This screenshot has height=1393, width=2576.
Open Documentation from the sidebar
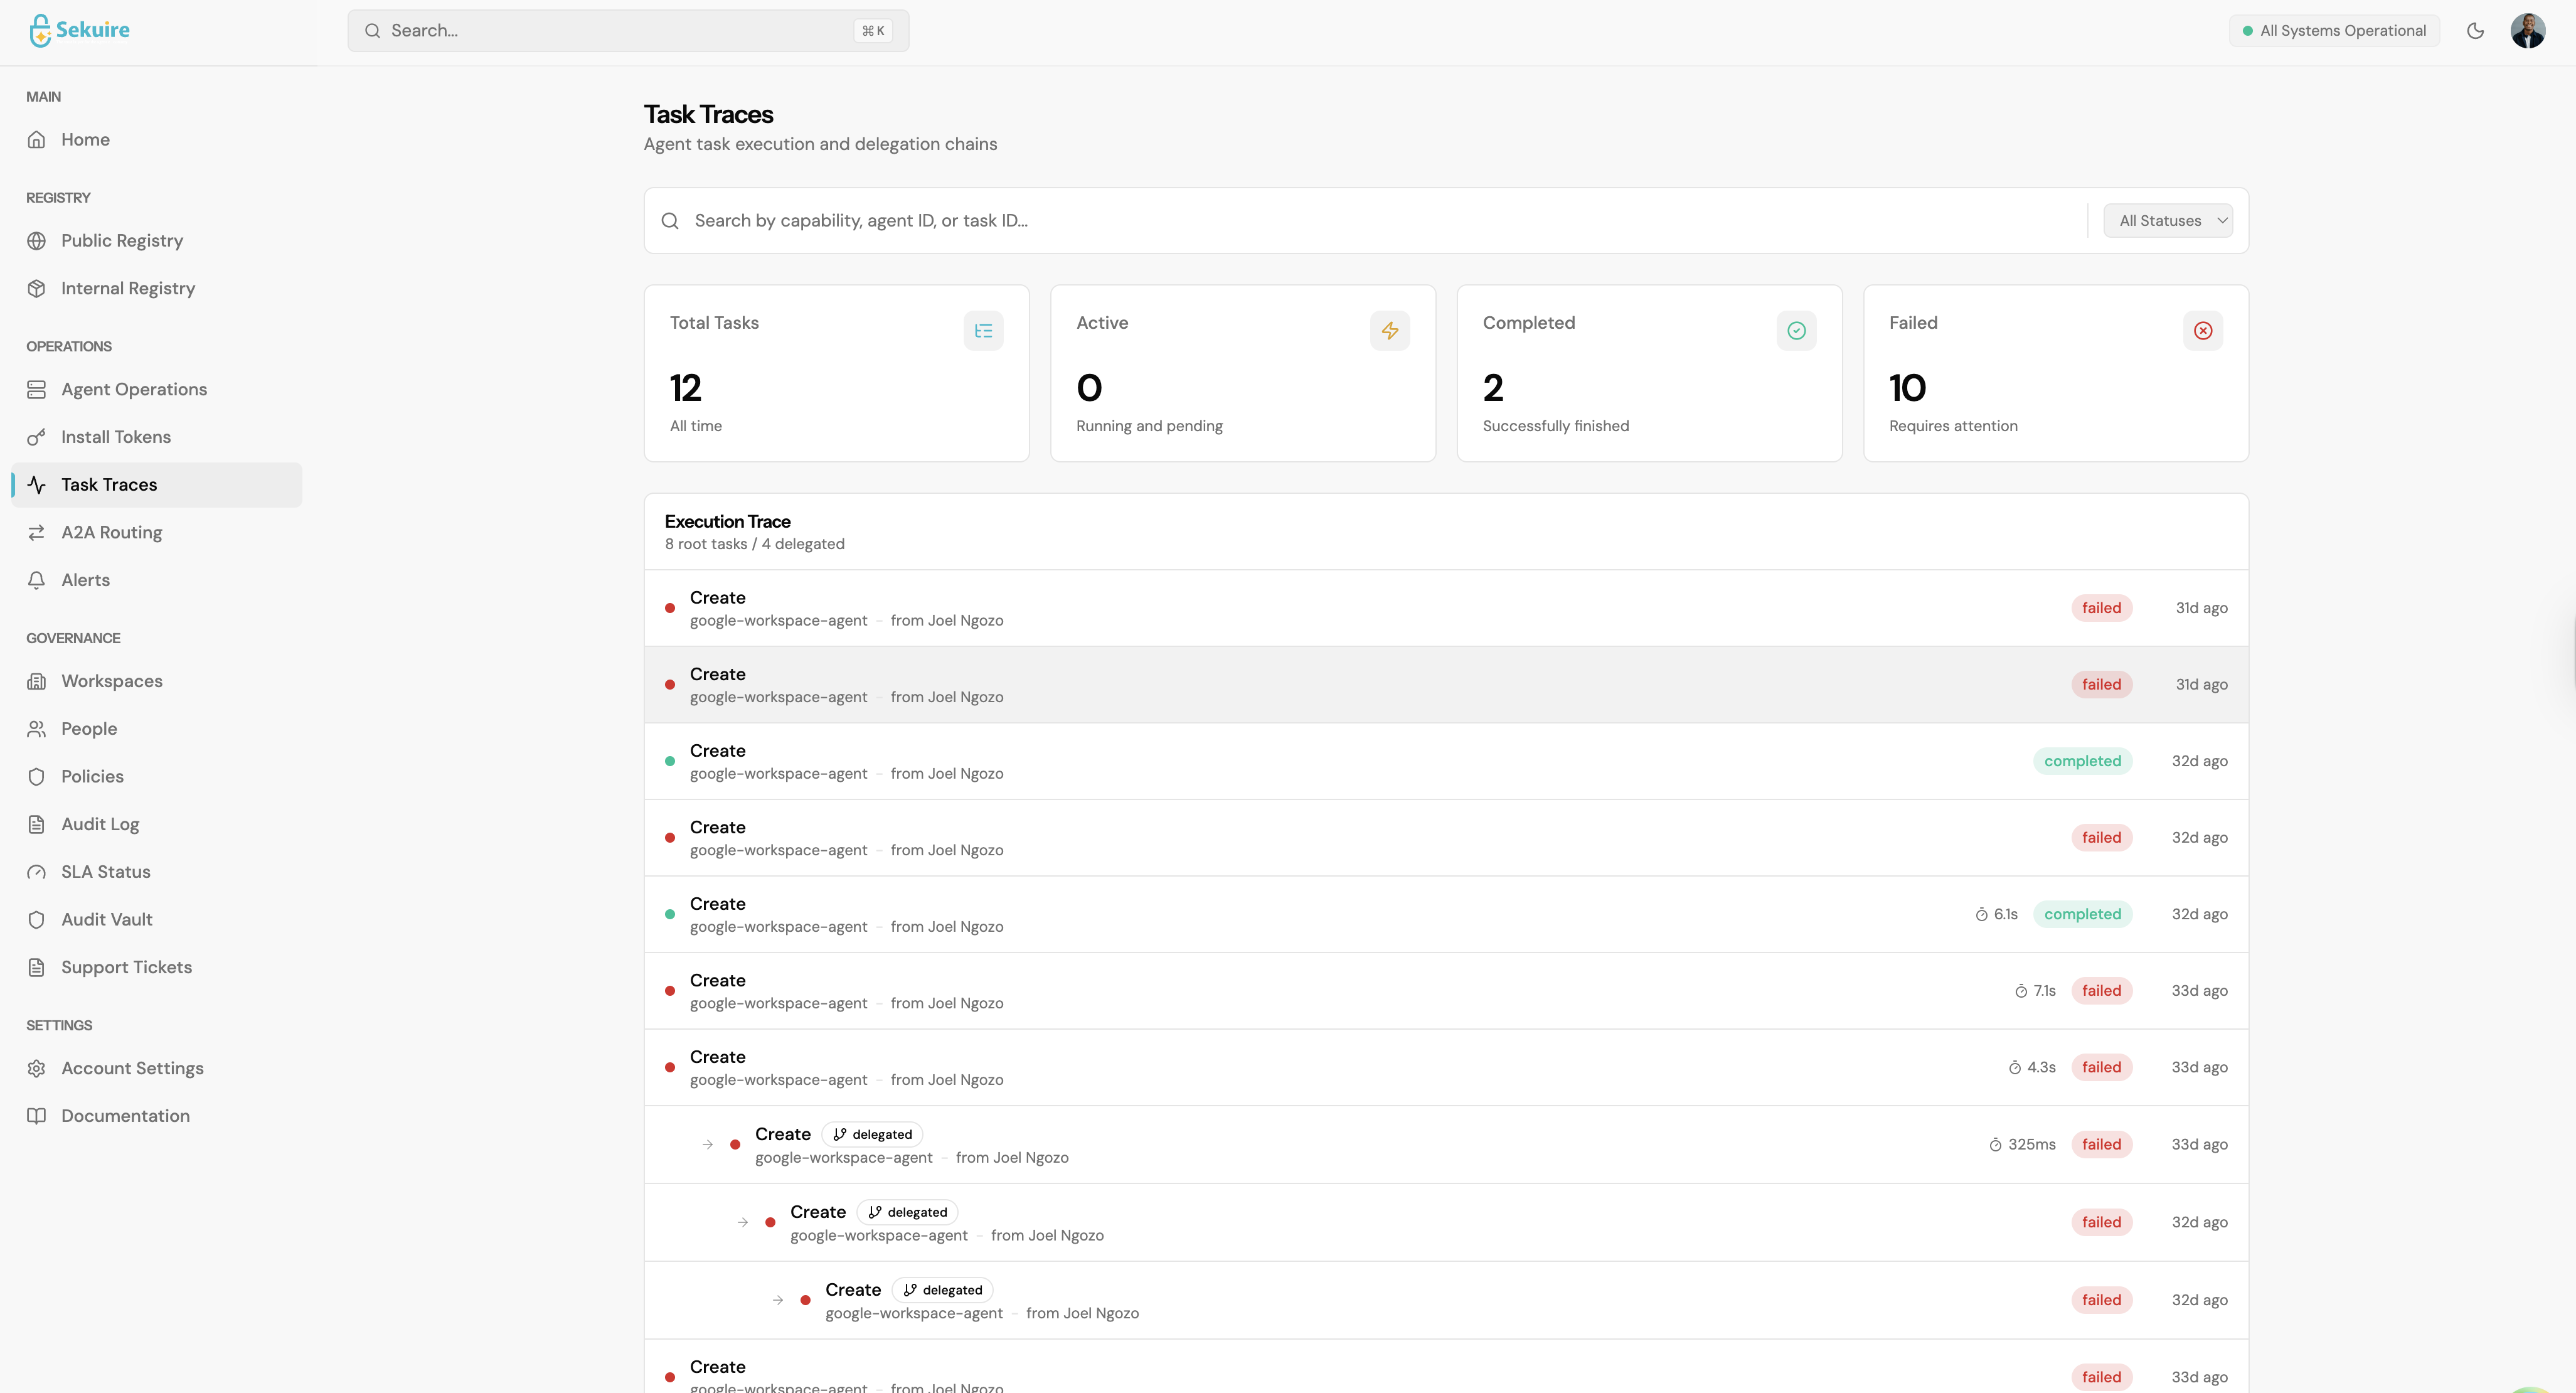(x=125, y=1115)
